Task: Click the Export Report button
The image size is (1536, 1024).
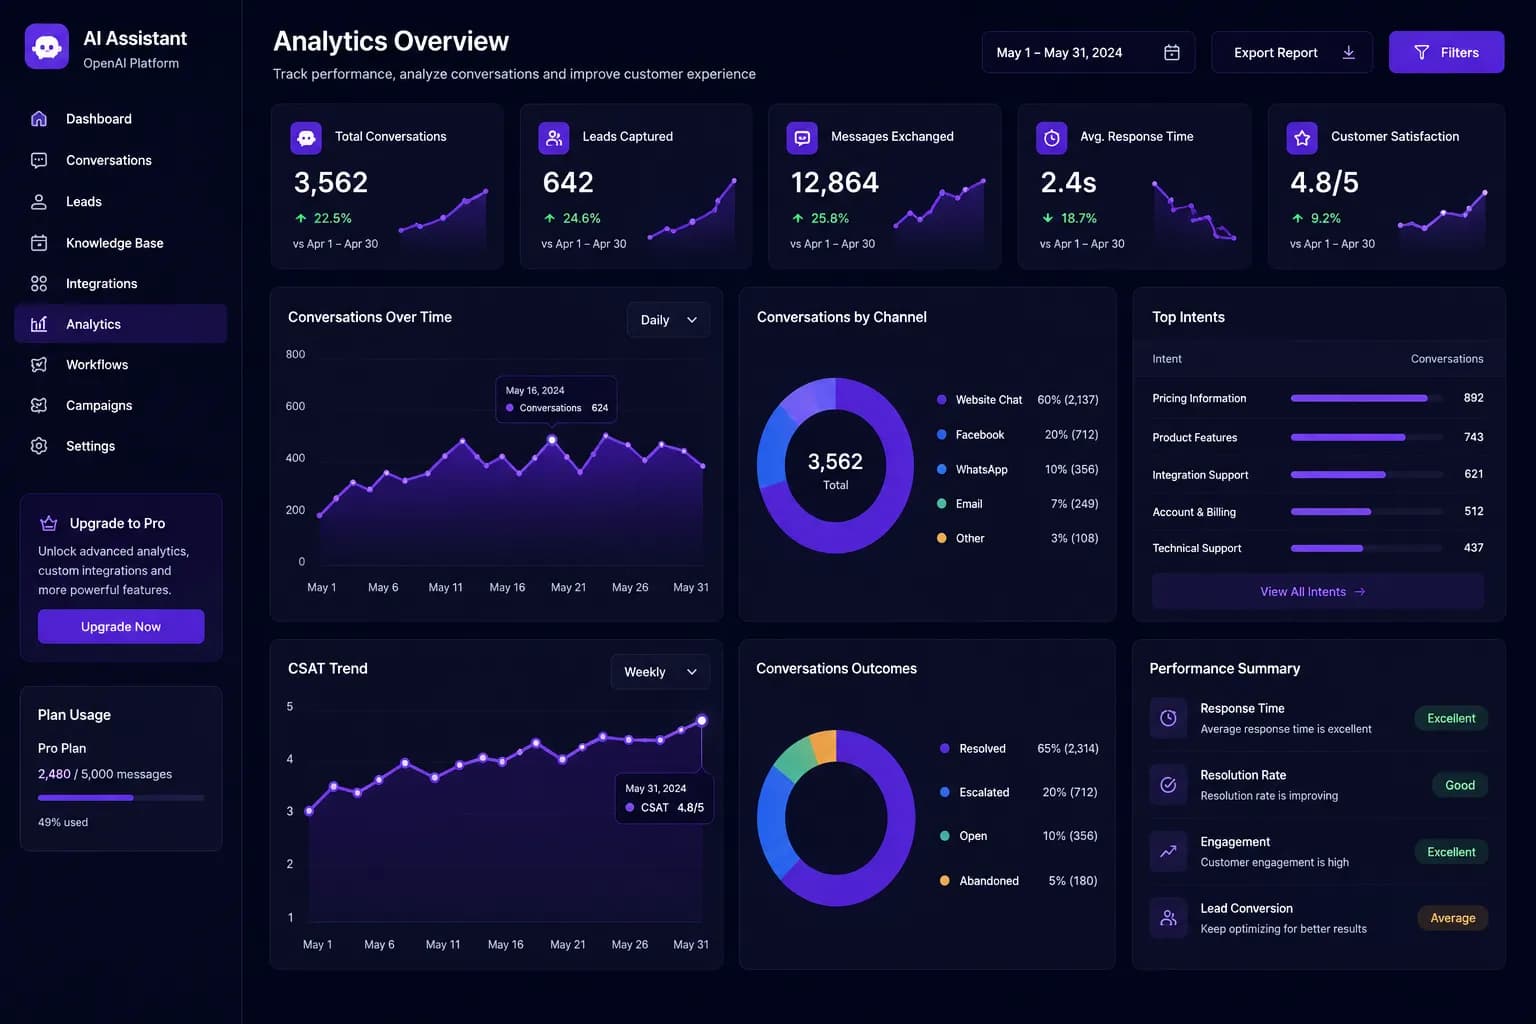Action: [x=1292, y=53]
